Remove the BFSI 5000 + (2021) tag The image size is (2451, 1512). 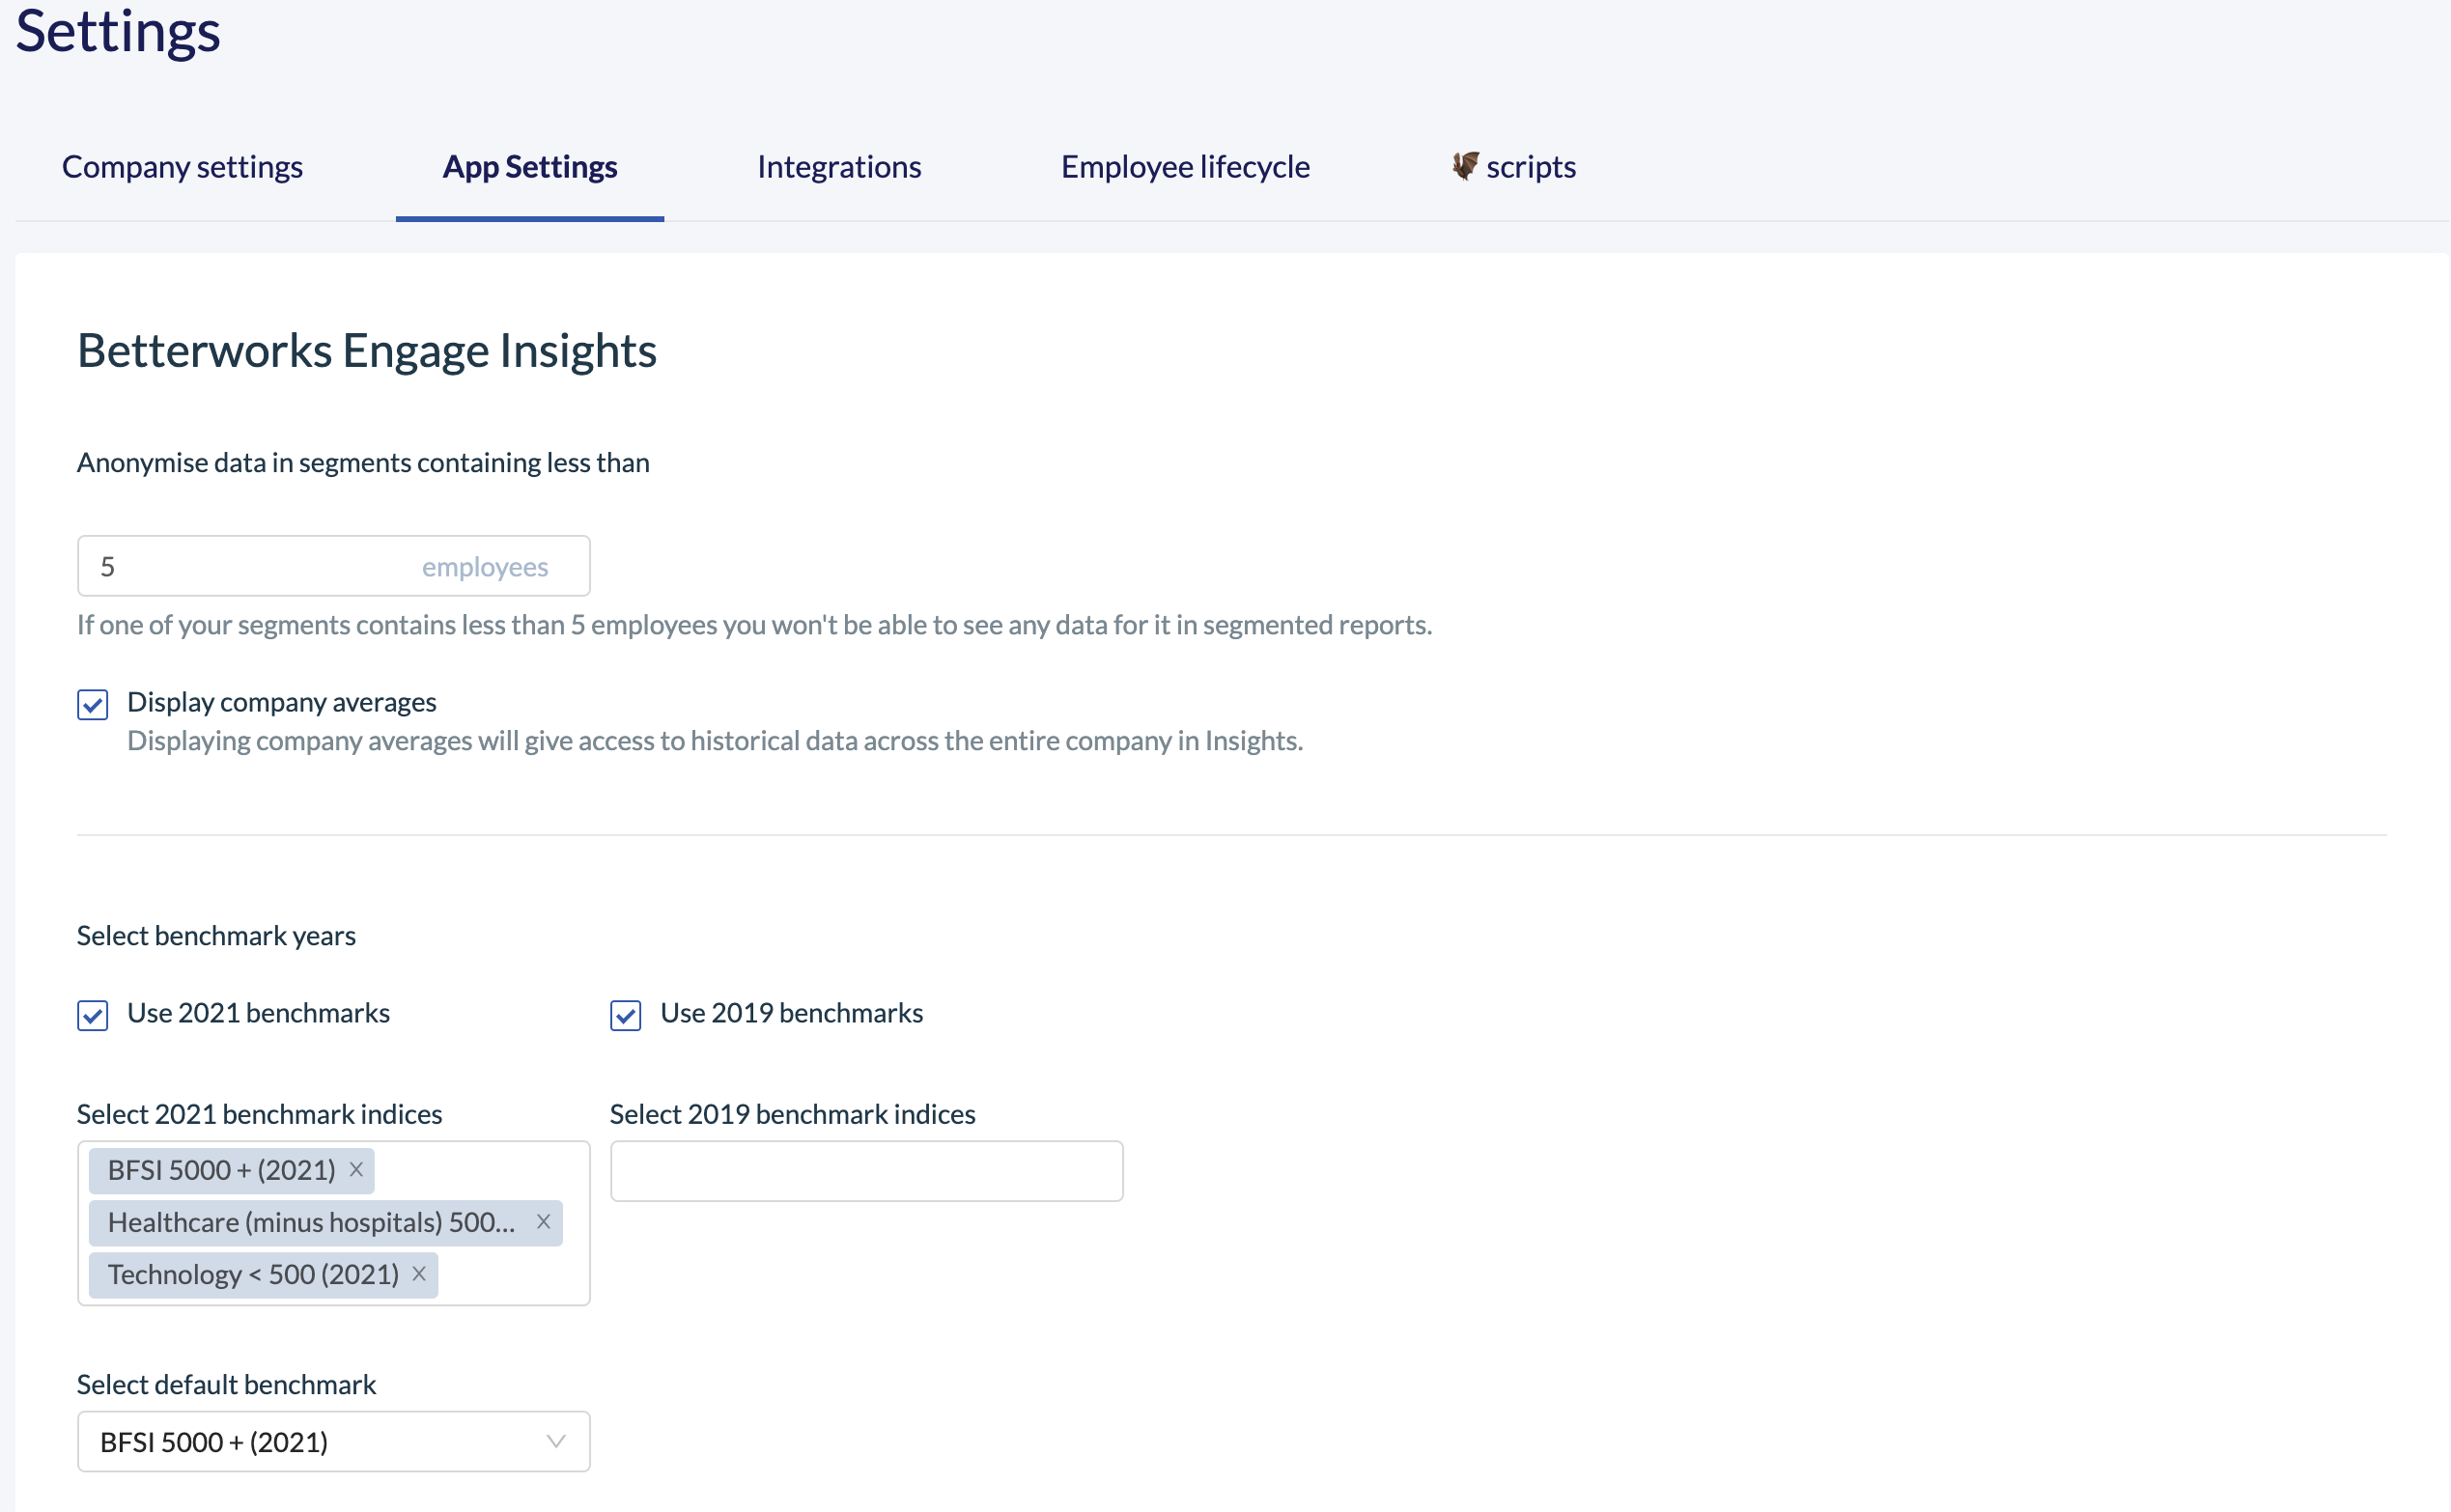tap(356, 1170)
